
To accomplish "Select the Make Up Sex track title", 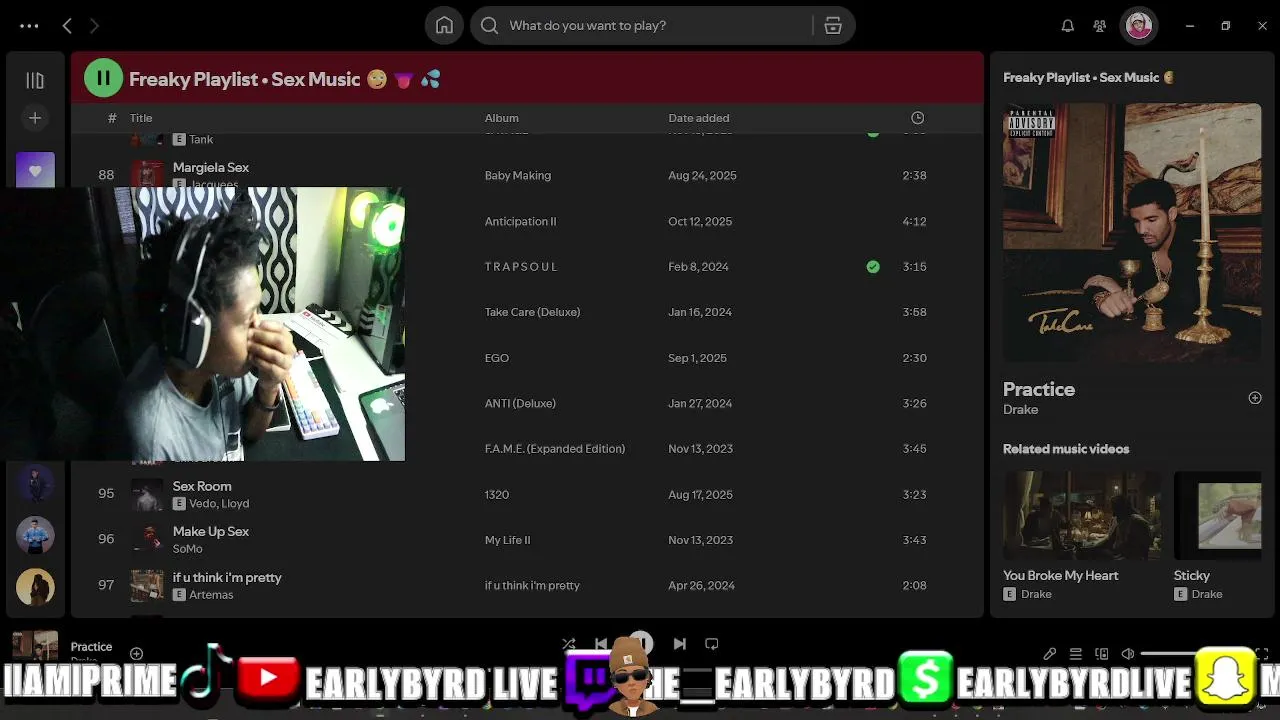I will tap(211, 531).
